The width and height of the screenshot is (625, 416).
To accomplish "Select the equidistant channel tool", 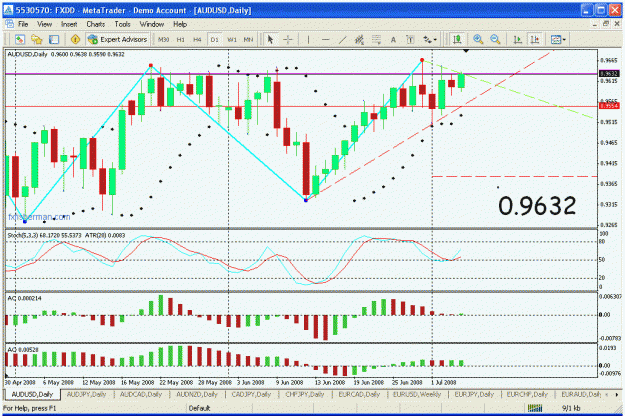I will (359, 39).
